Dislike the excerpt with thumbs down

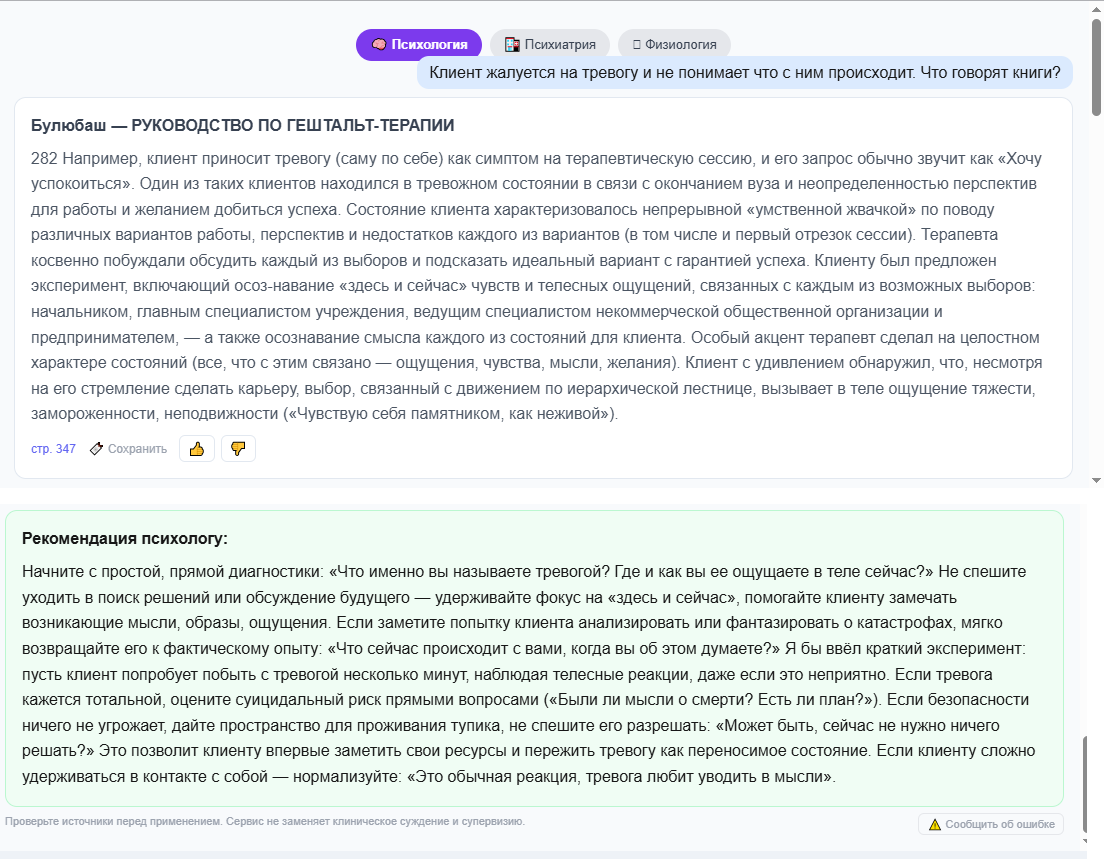point(238,449)
